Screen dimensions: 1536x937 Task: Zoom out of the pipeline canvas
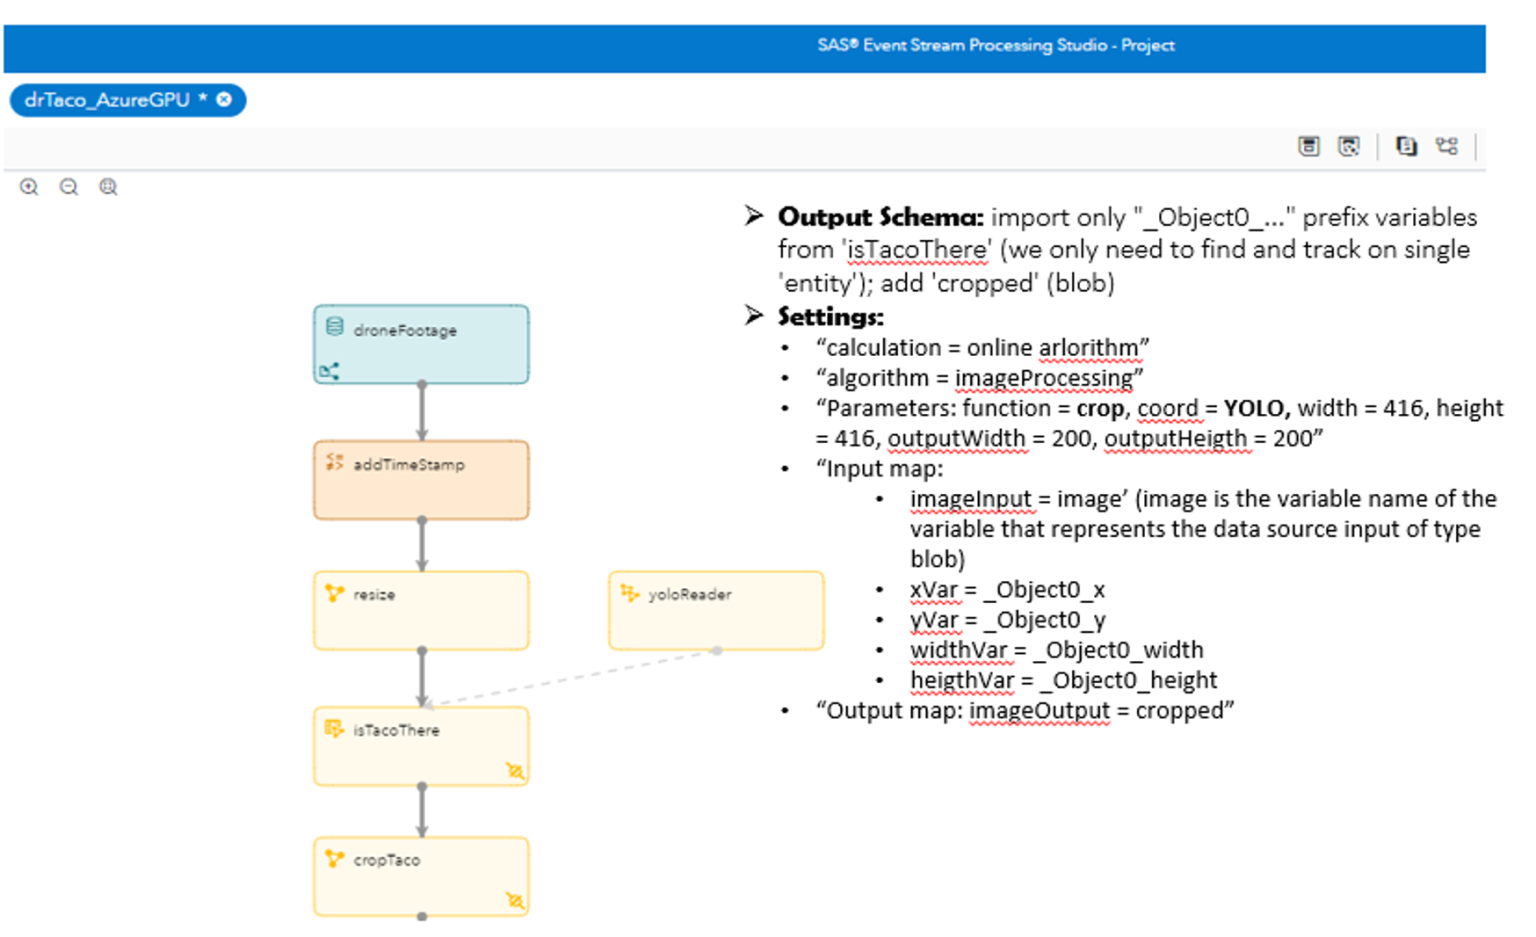68,187
